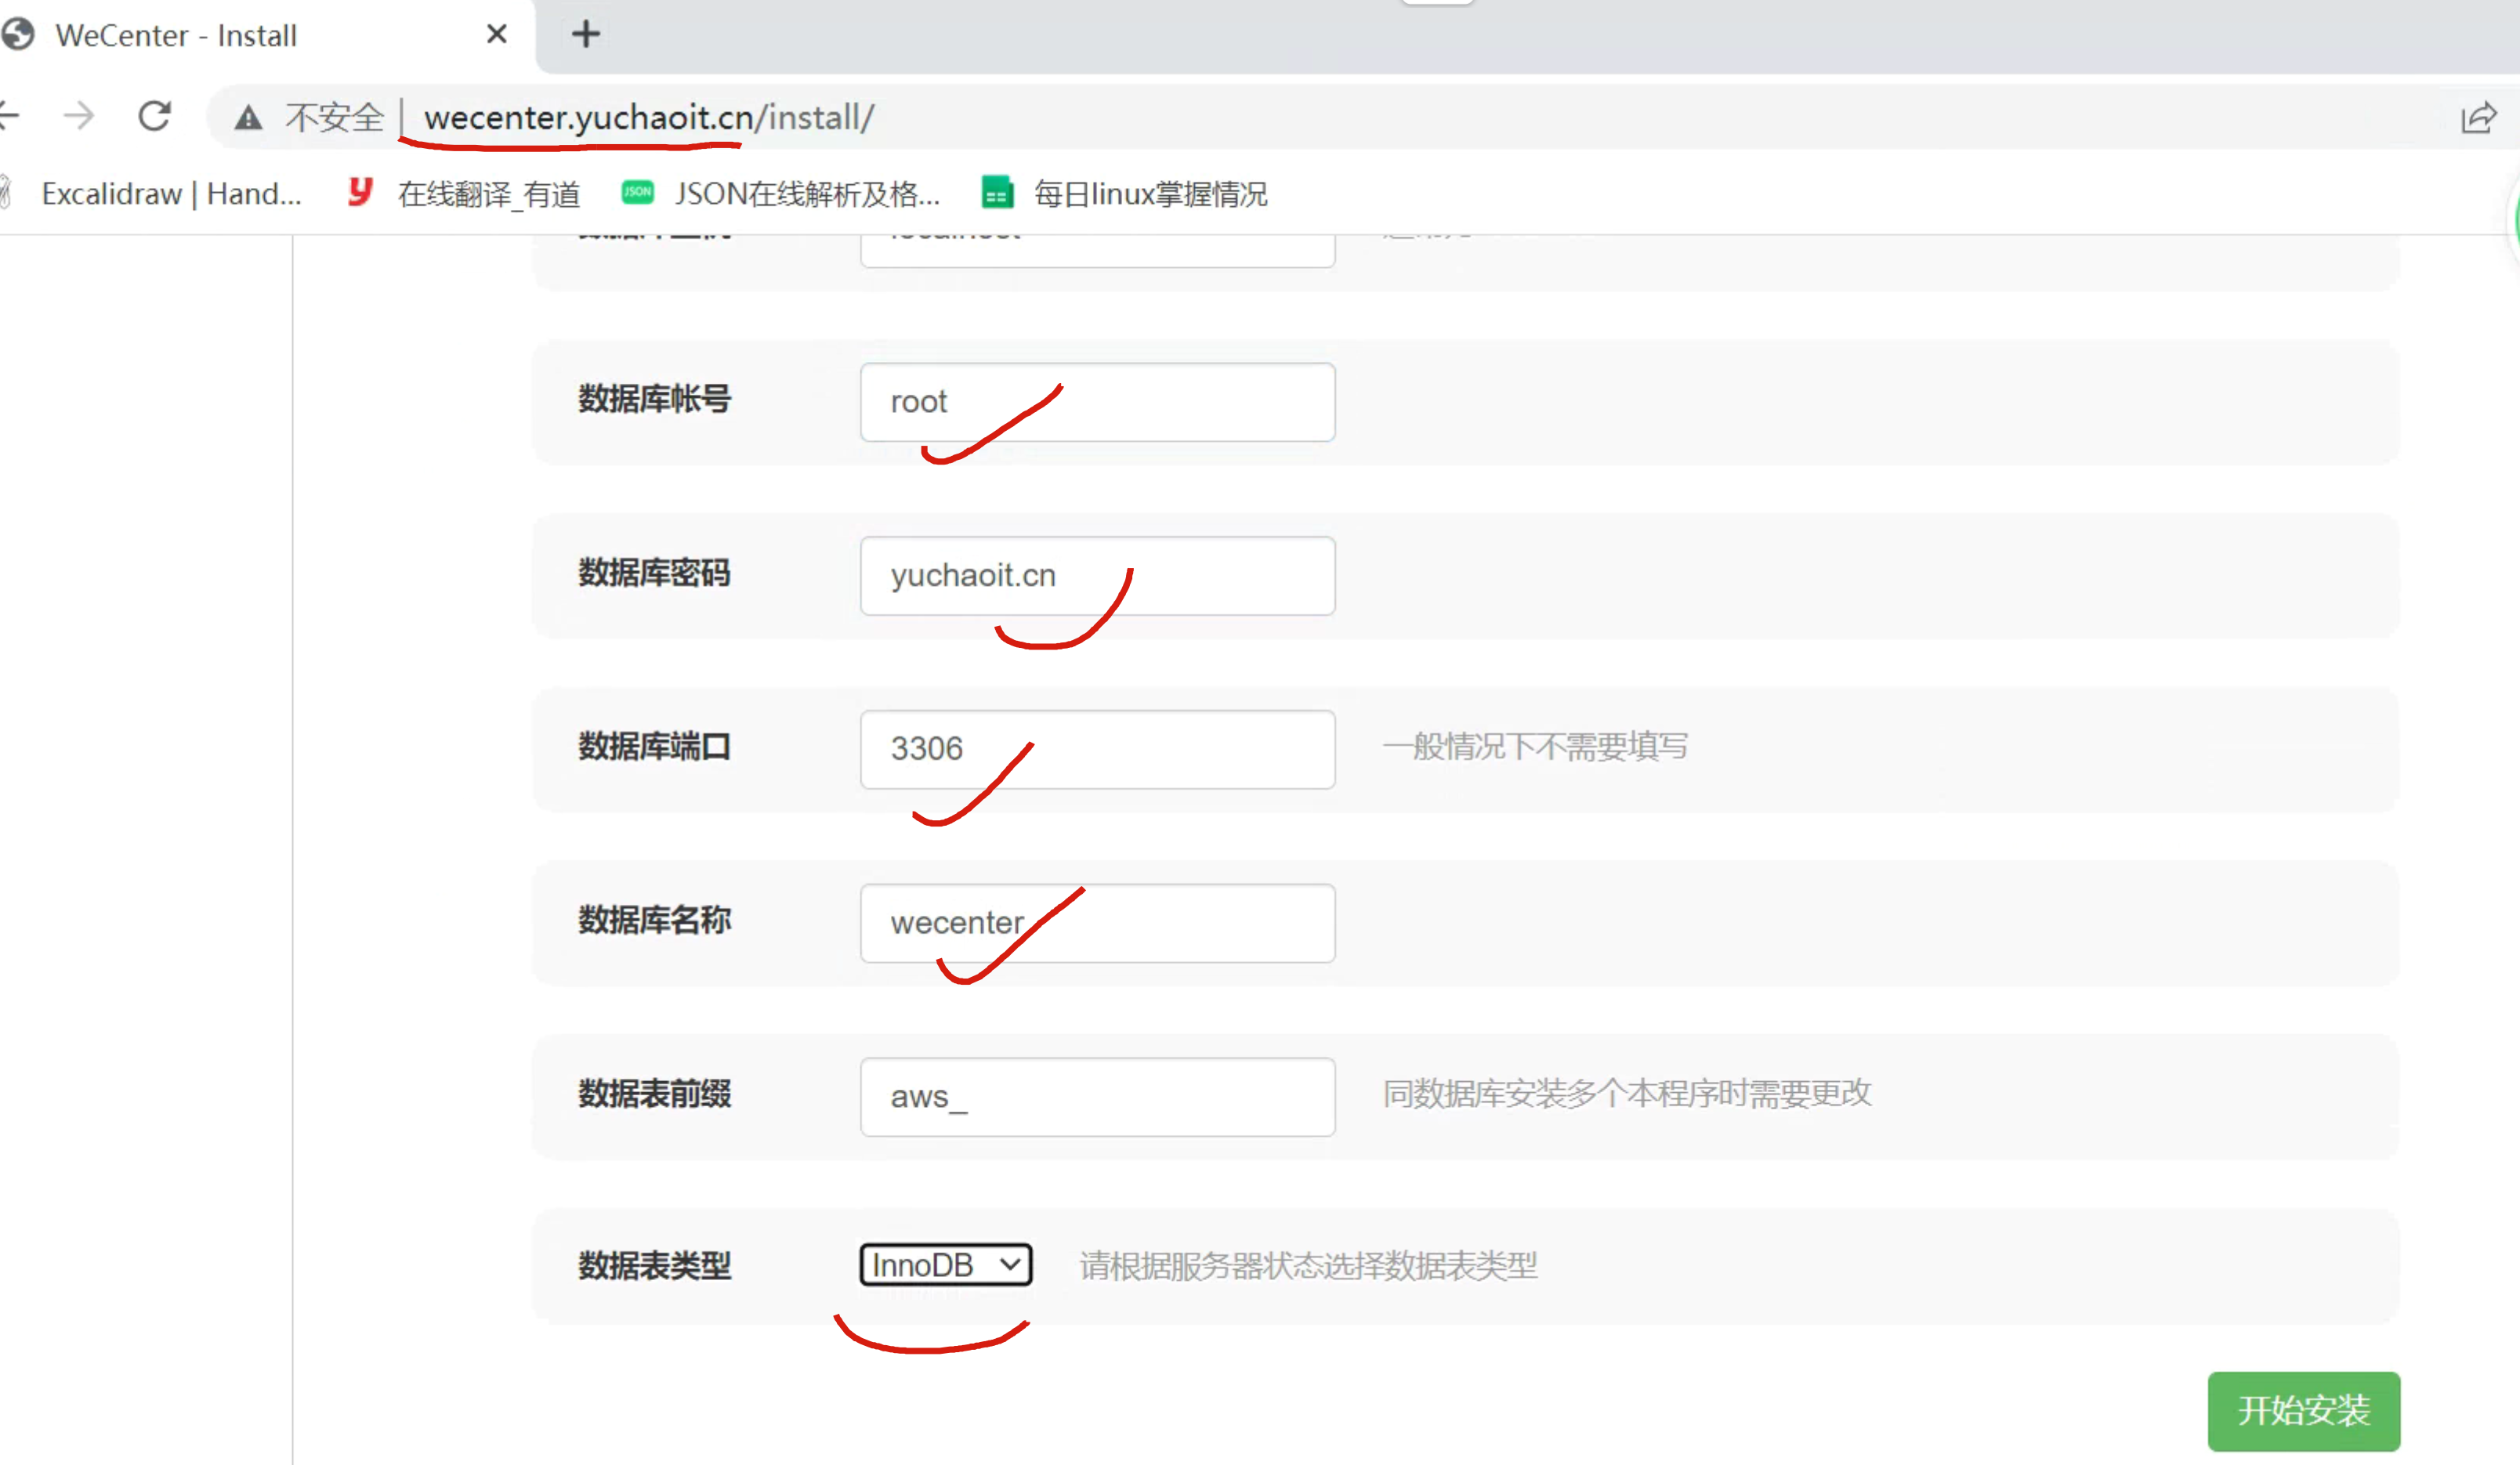
Task: Click the database password field
Action: click(1096, 576)
